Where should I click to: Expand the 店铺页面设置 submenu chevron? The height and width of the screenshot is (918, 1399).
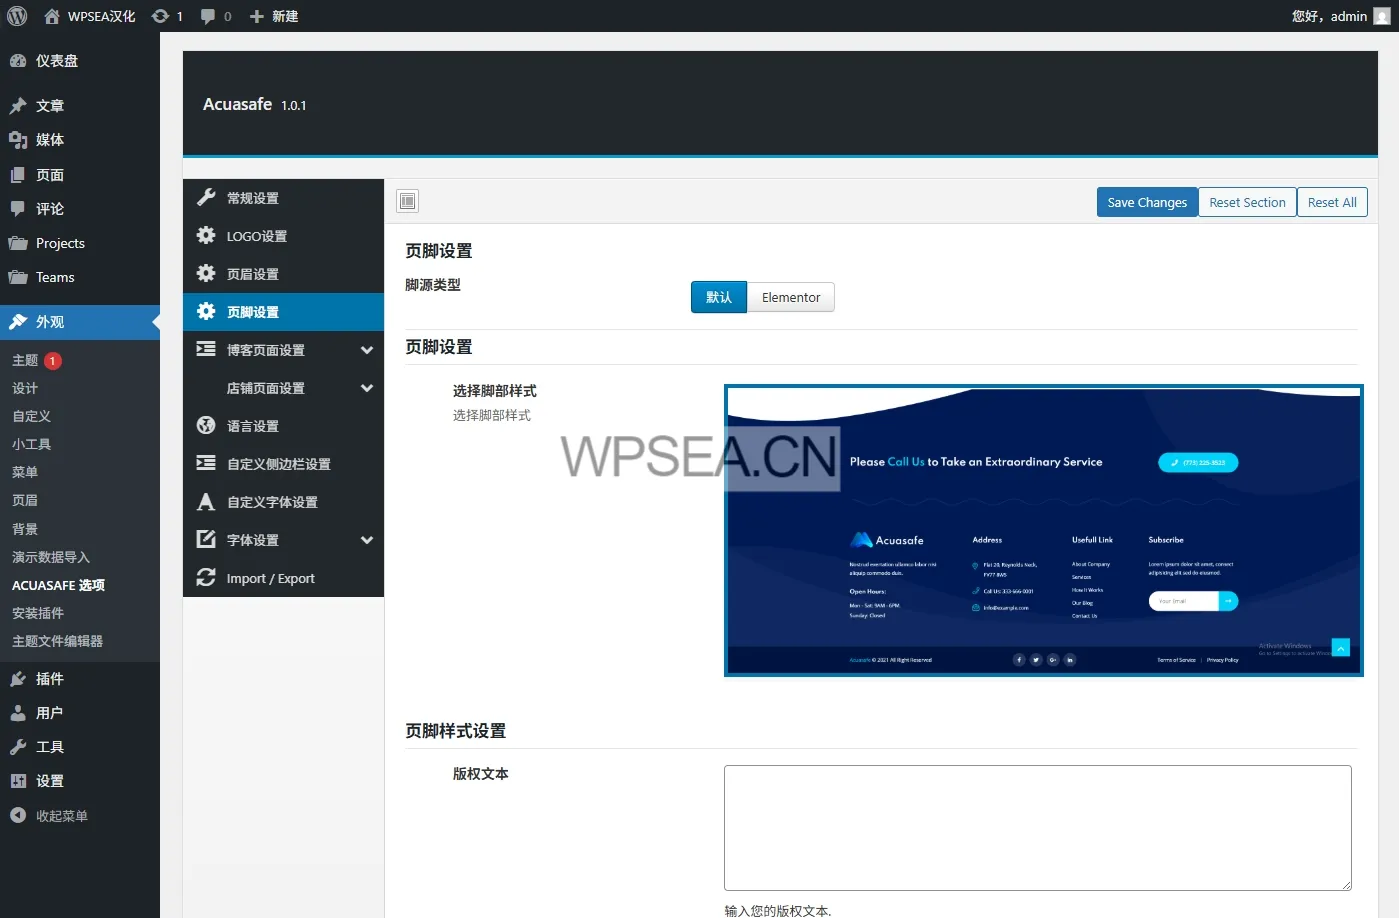point(367,388)
